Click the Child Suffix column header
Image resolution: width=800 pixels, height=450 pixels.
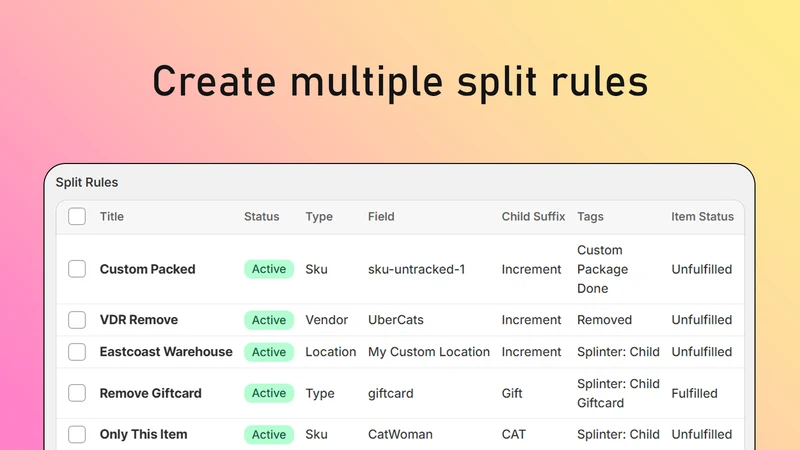click(533, 216)
